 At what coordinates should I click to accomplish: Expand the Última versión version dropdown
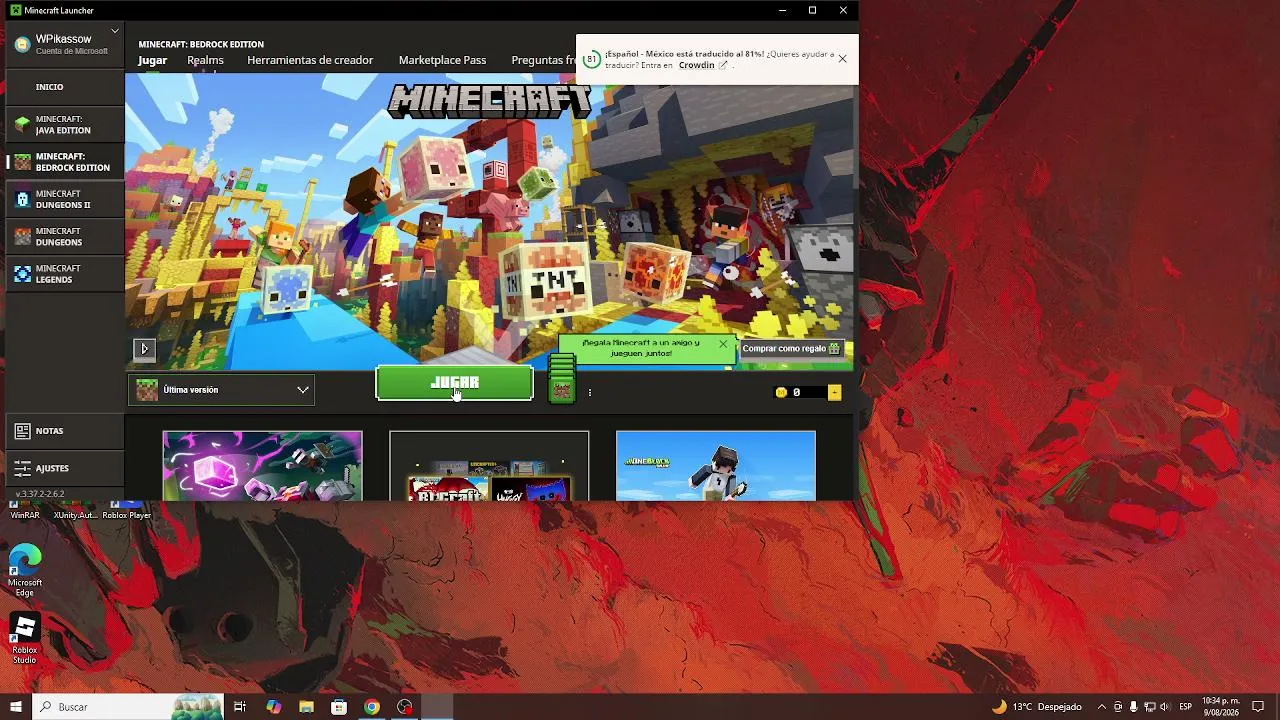click(x=221, y=390)
